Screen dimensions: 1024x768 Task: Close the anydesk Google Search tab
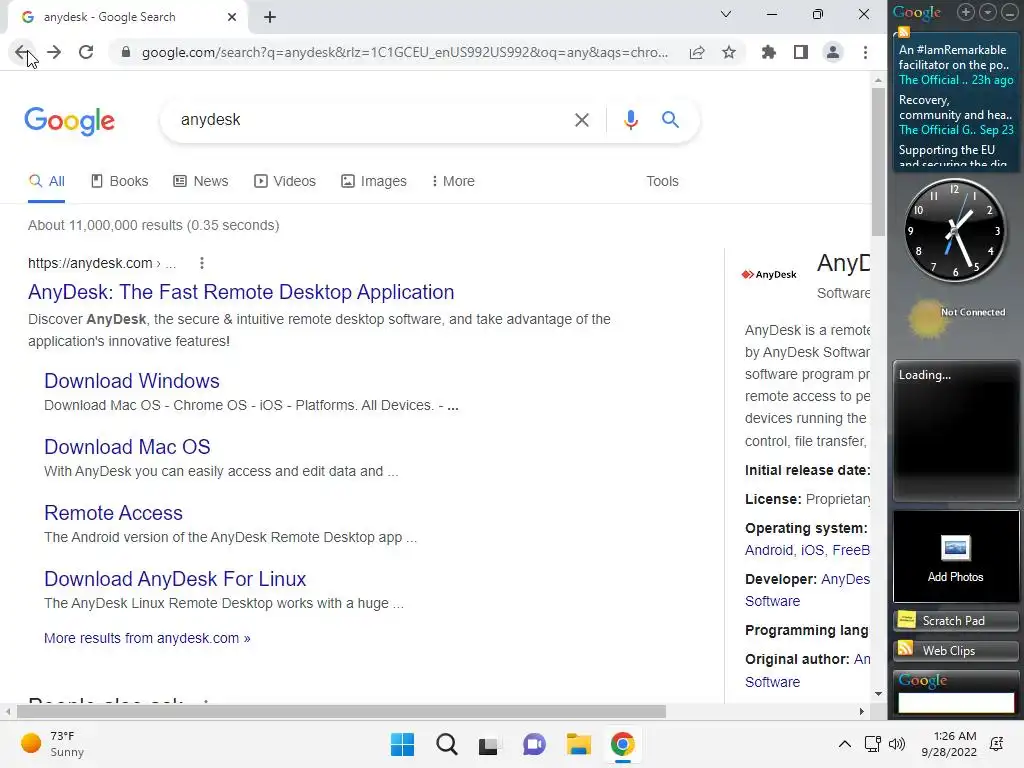(x=232, y=17)
